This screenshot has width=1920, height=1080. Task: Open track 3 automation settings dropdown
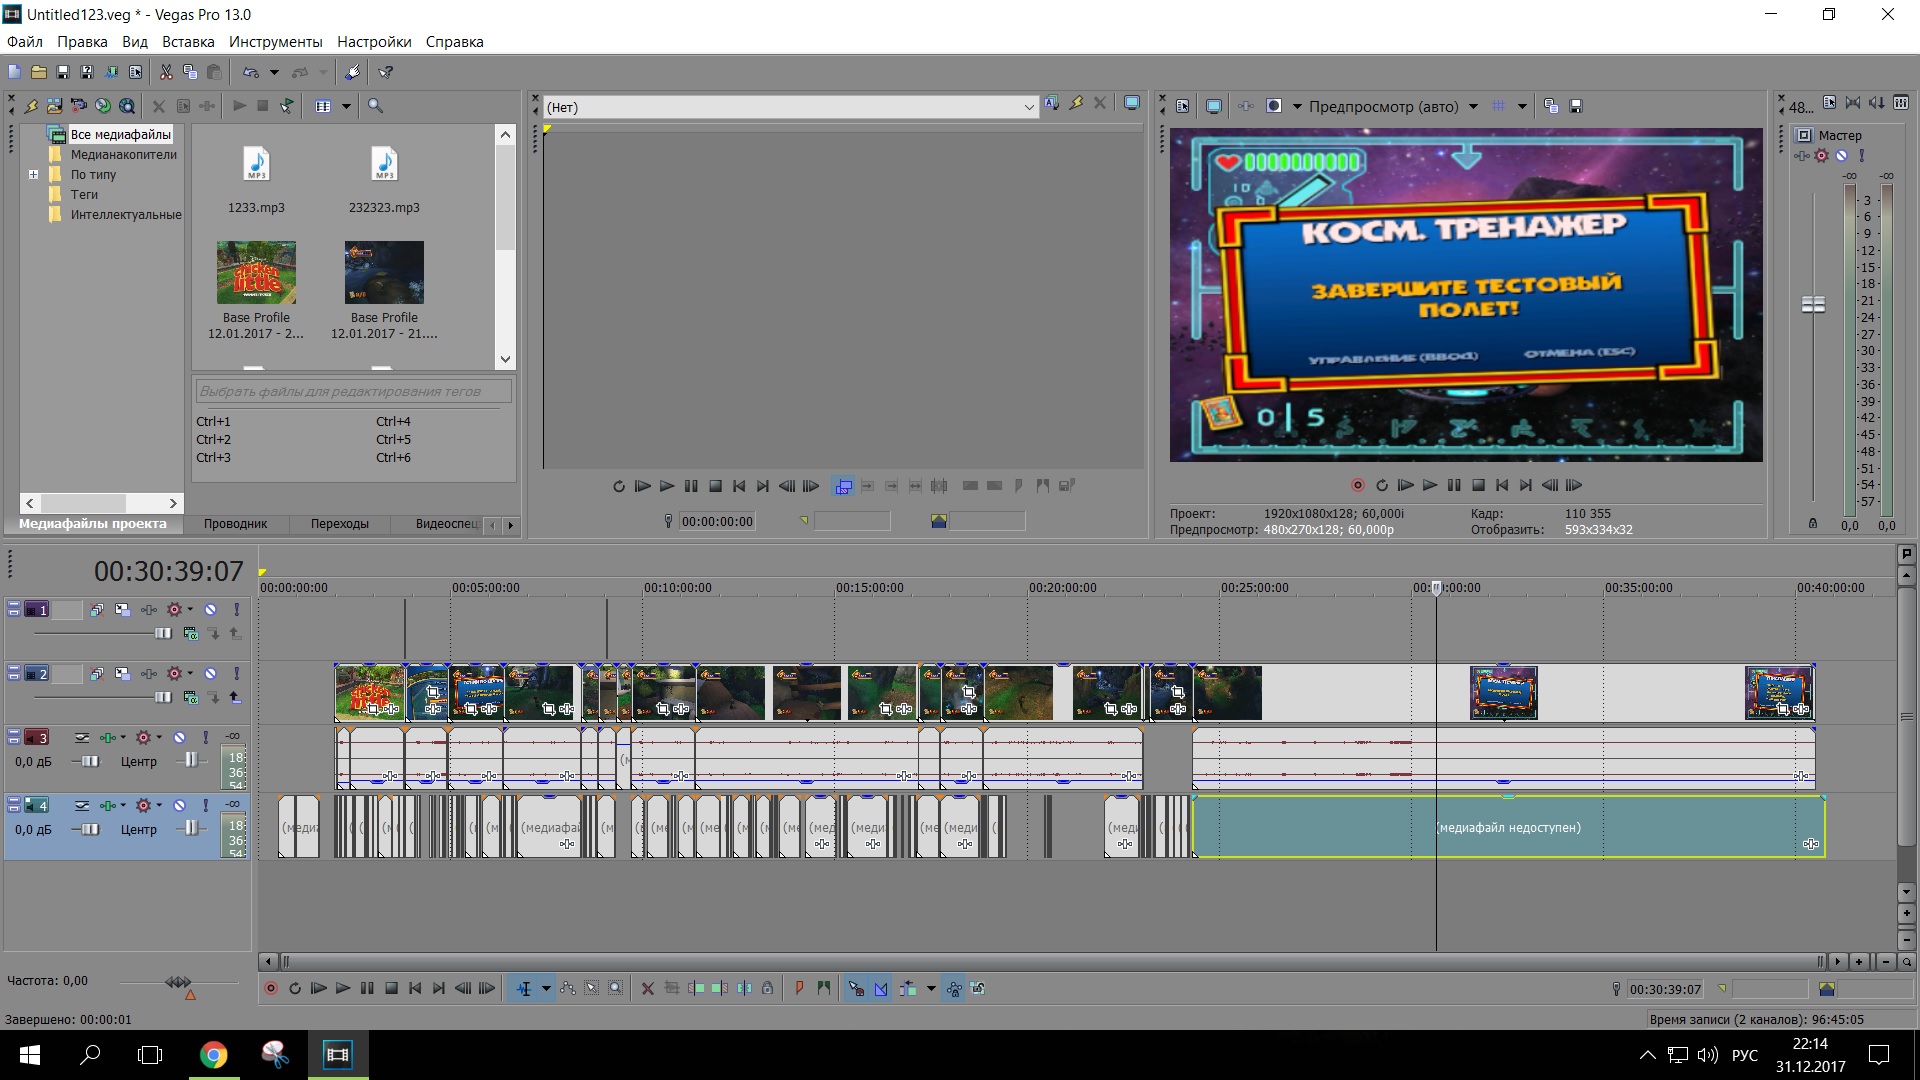(x=159, y=737)
